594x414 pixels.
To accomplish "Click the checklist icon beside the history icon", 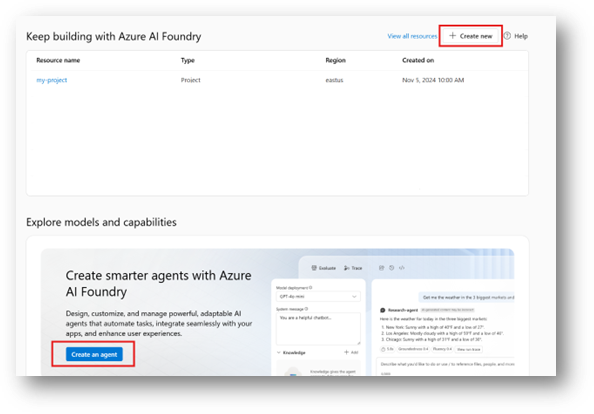I will [x=381, y=268].
